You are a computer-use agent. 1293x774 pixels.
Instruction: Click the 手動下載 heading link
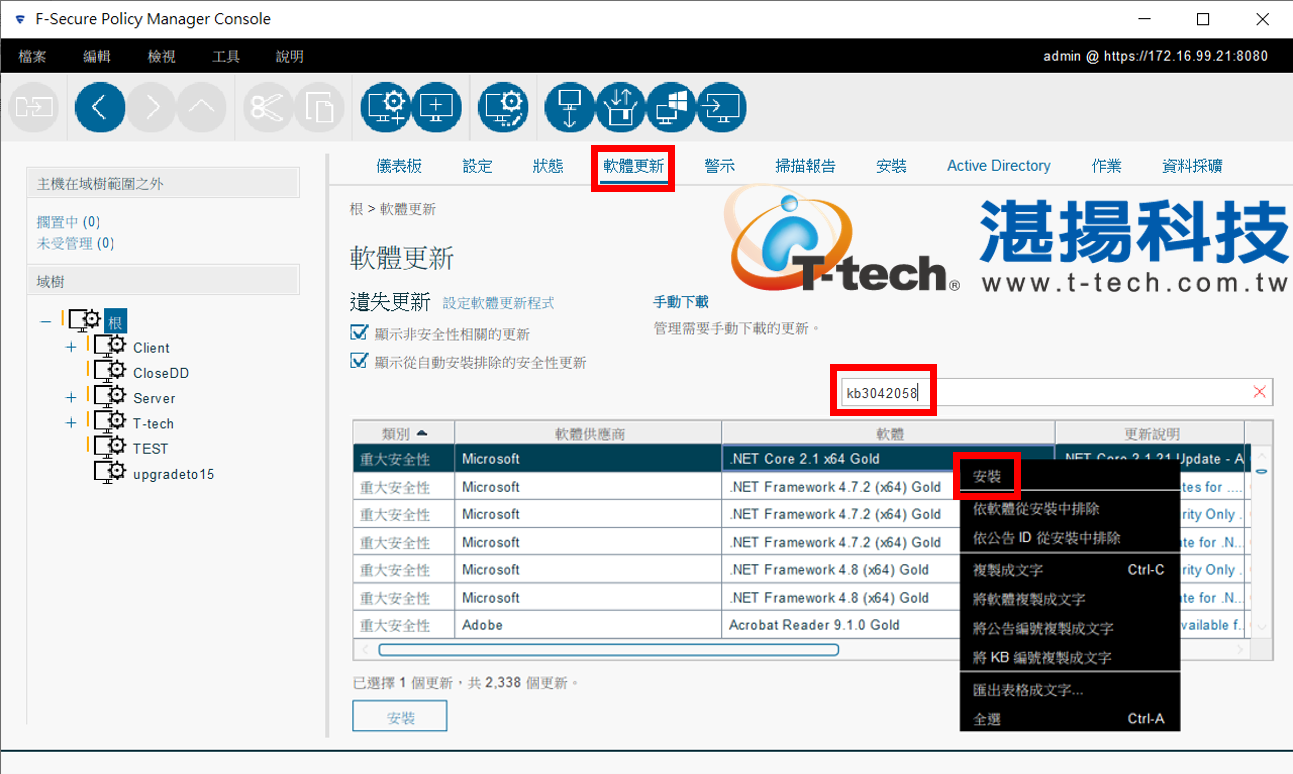point(681,301)
